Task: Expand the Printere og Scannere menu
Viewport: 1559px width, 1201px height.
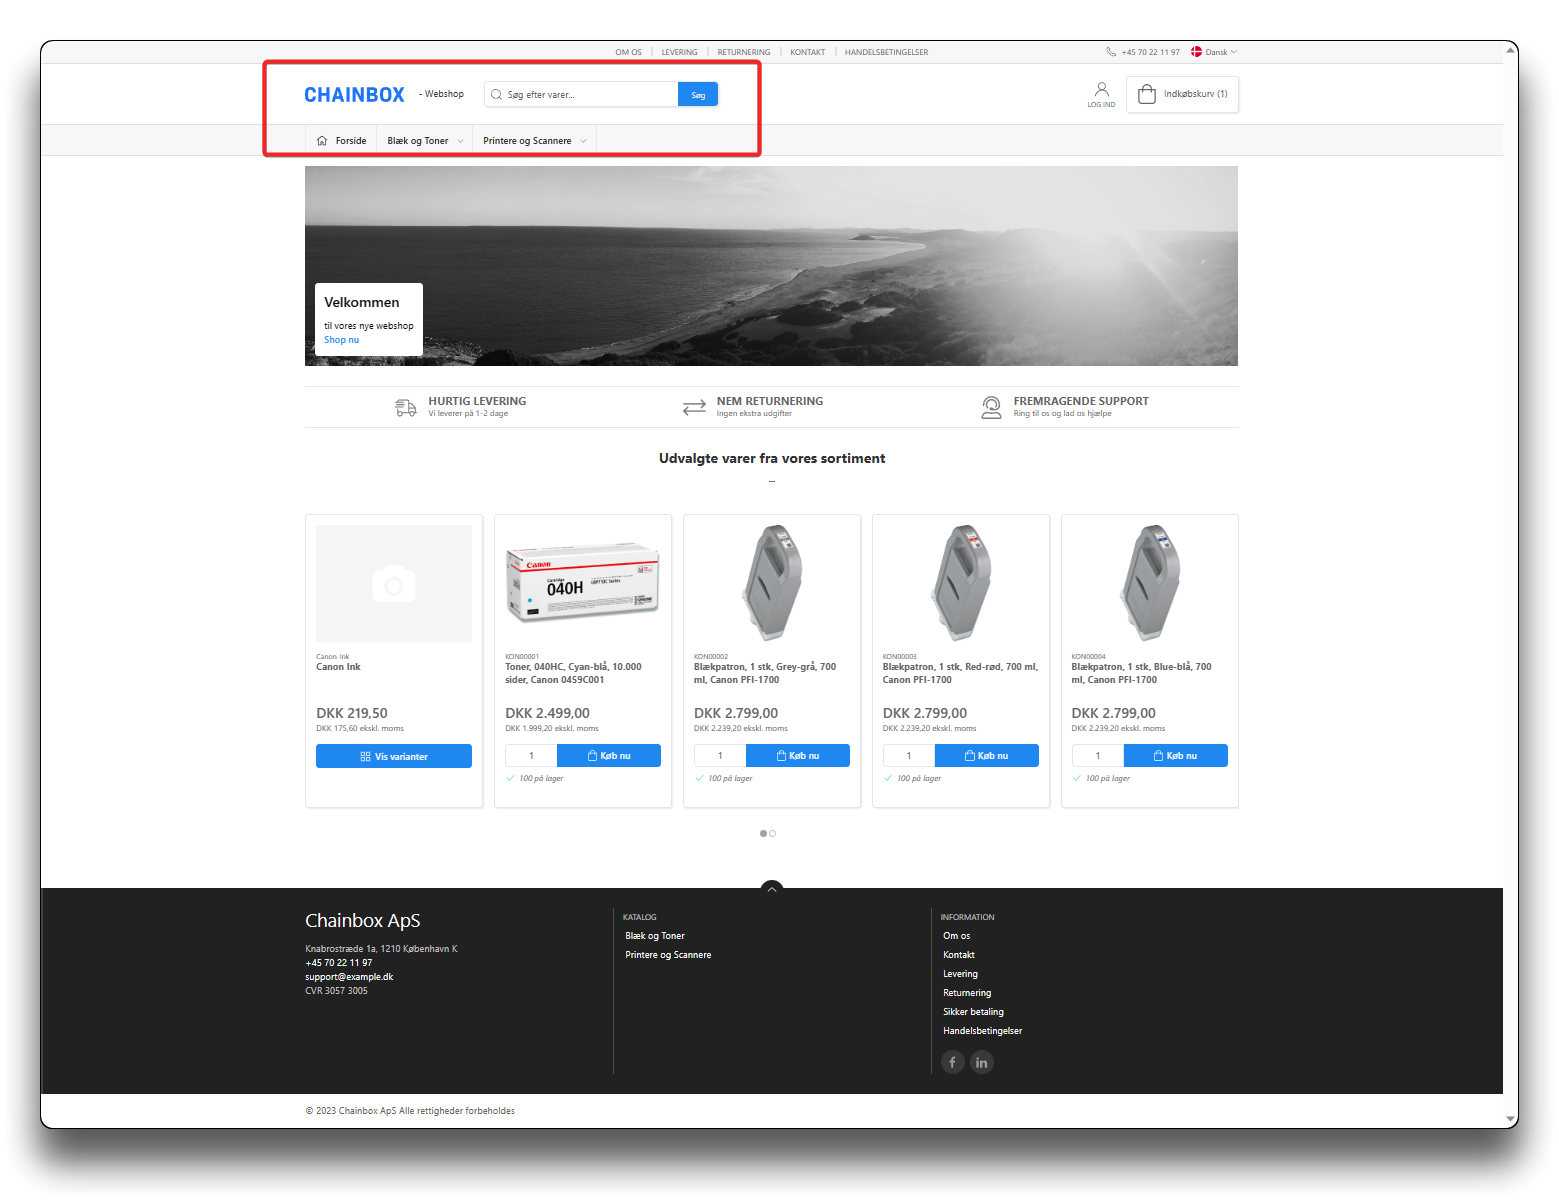Action: pos(534,141)
